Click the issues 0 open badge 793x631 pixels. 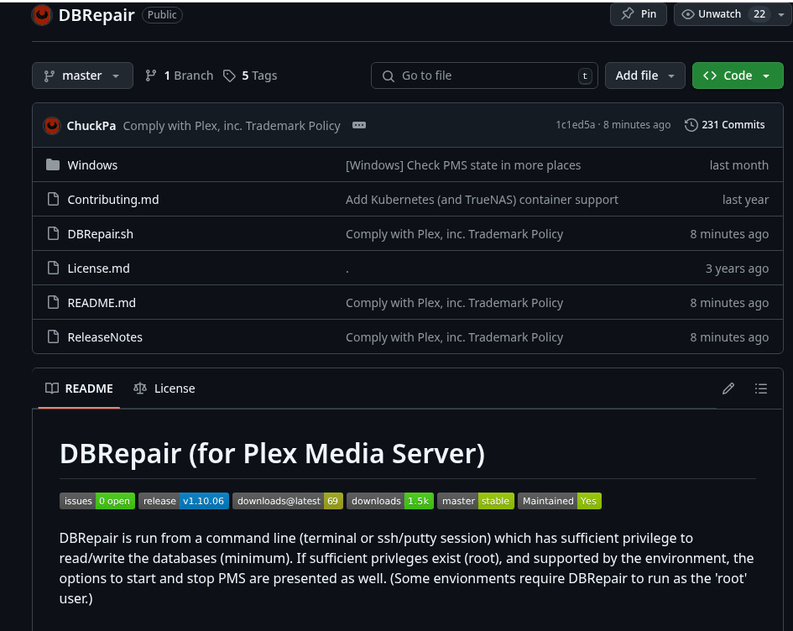pos(97,501)
